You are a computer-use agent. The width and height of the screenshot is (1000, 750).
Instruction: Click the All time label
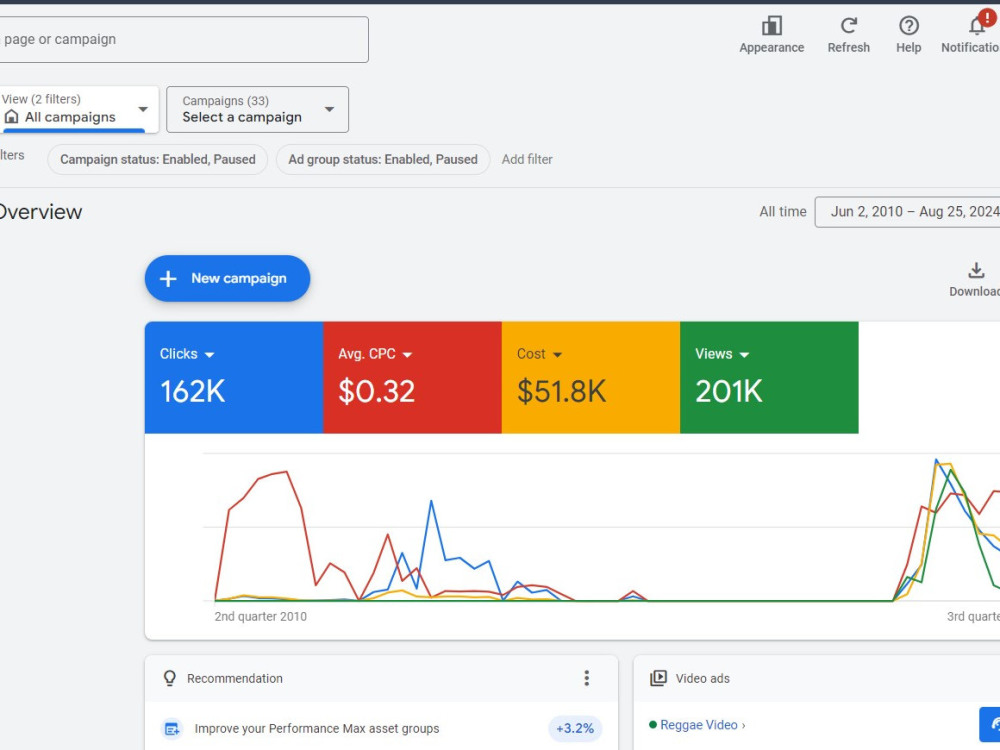click(783, 212)
